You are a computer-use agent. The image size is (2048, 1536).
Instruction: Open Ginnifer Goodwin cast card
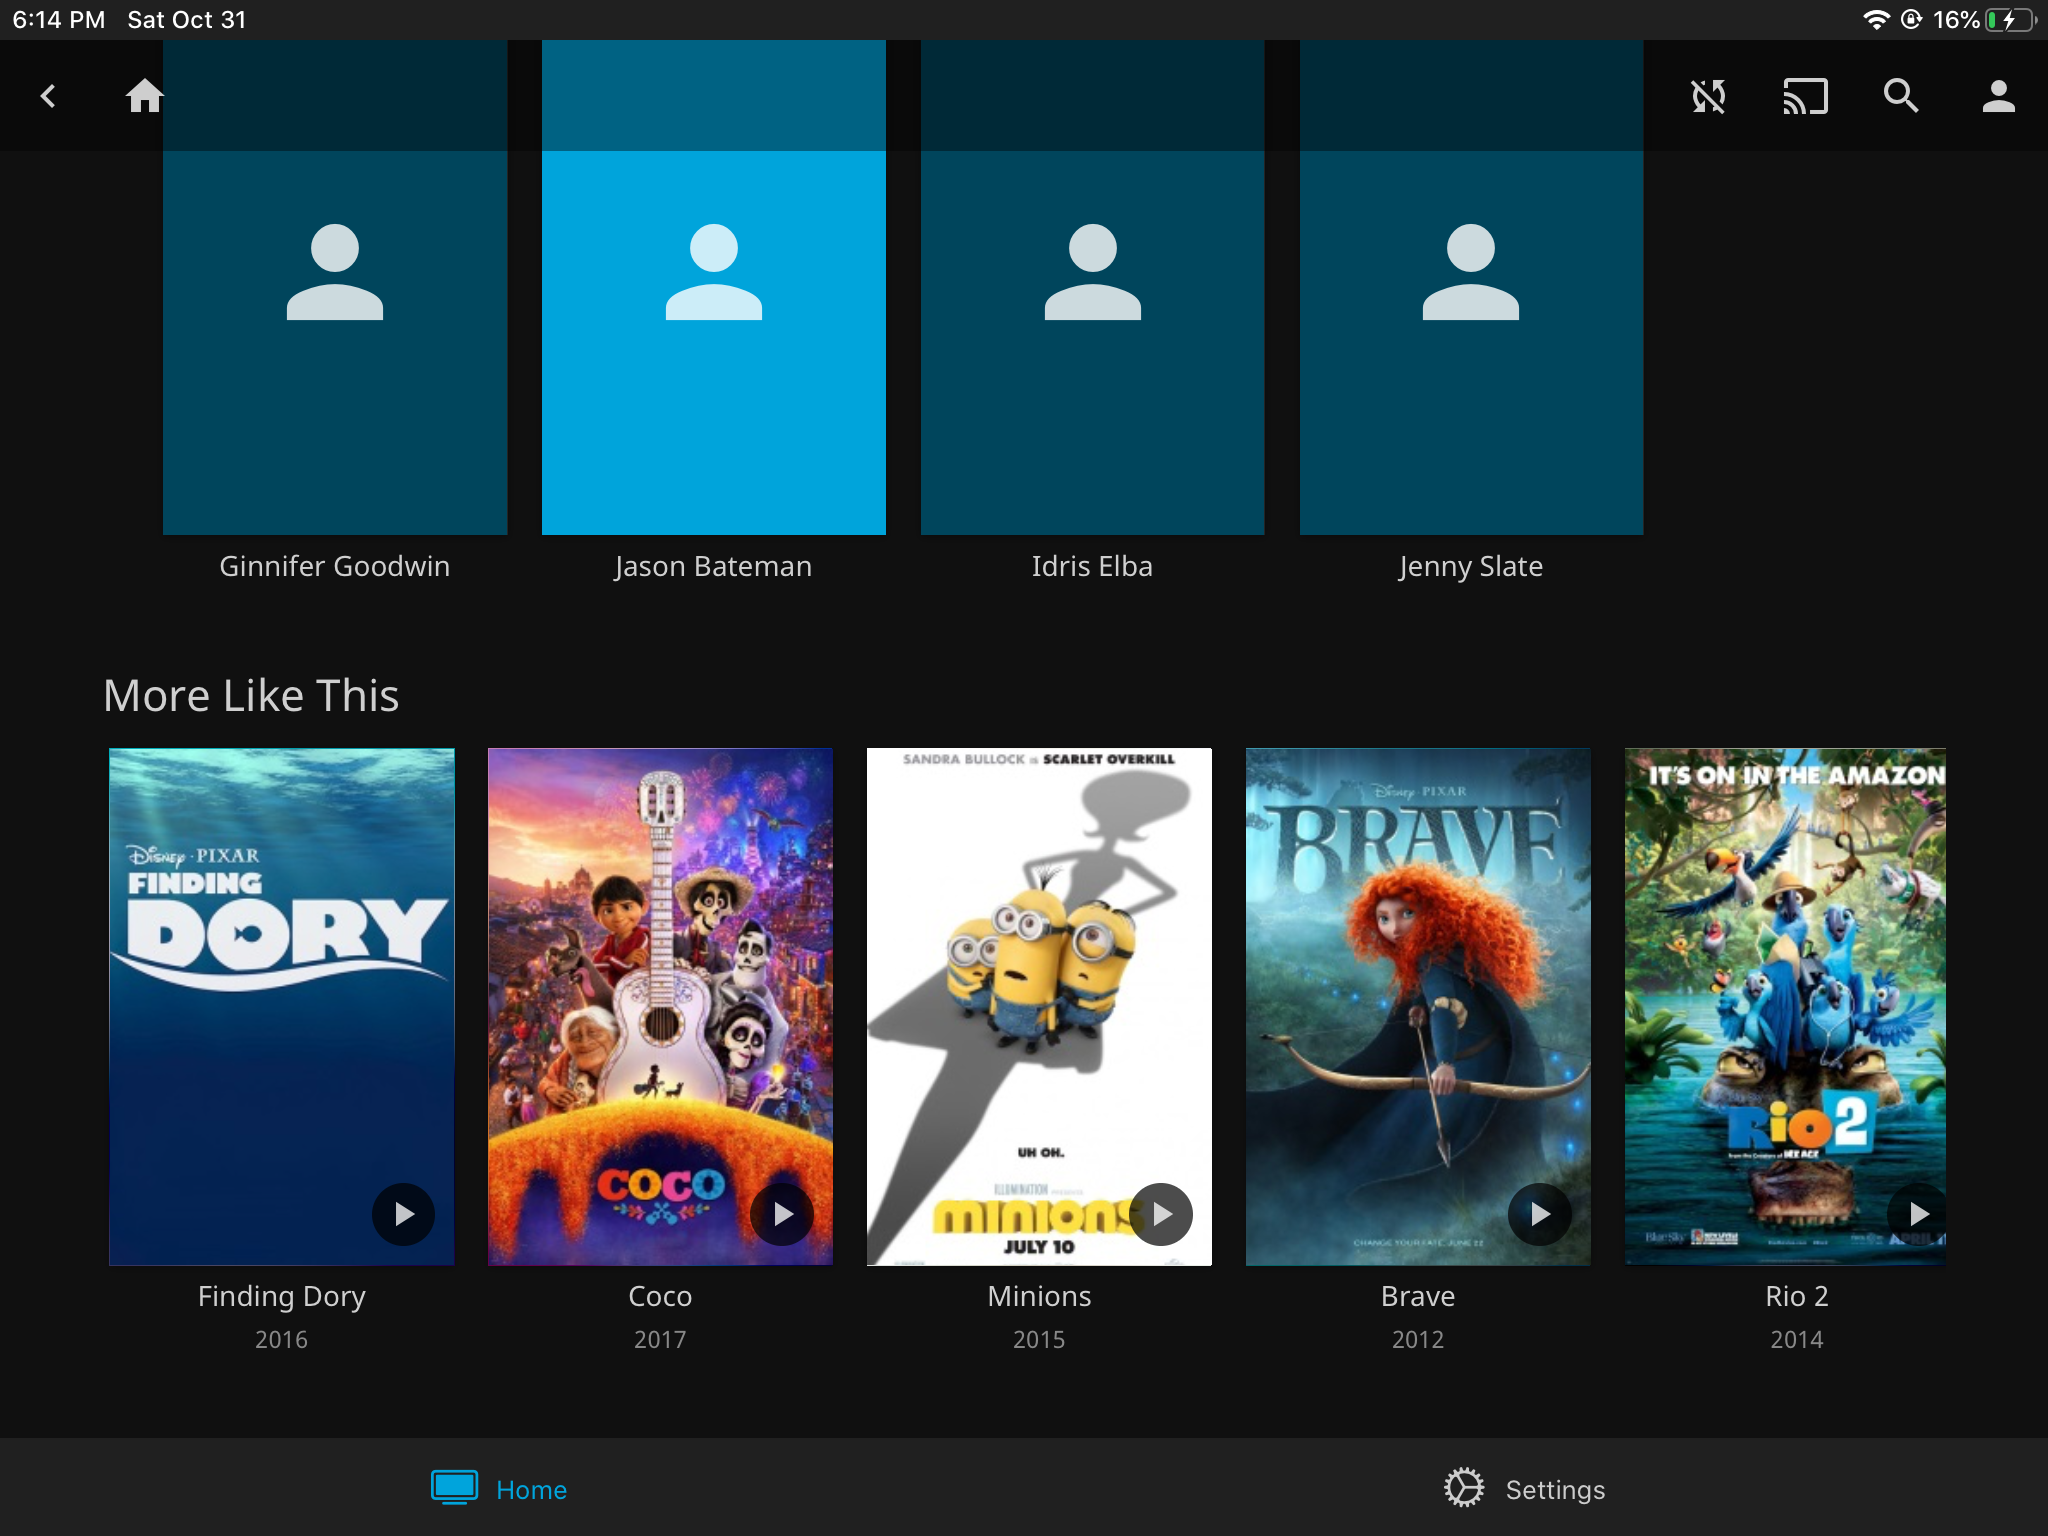335,287
